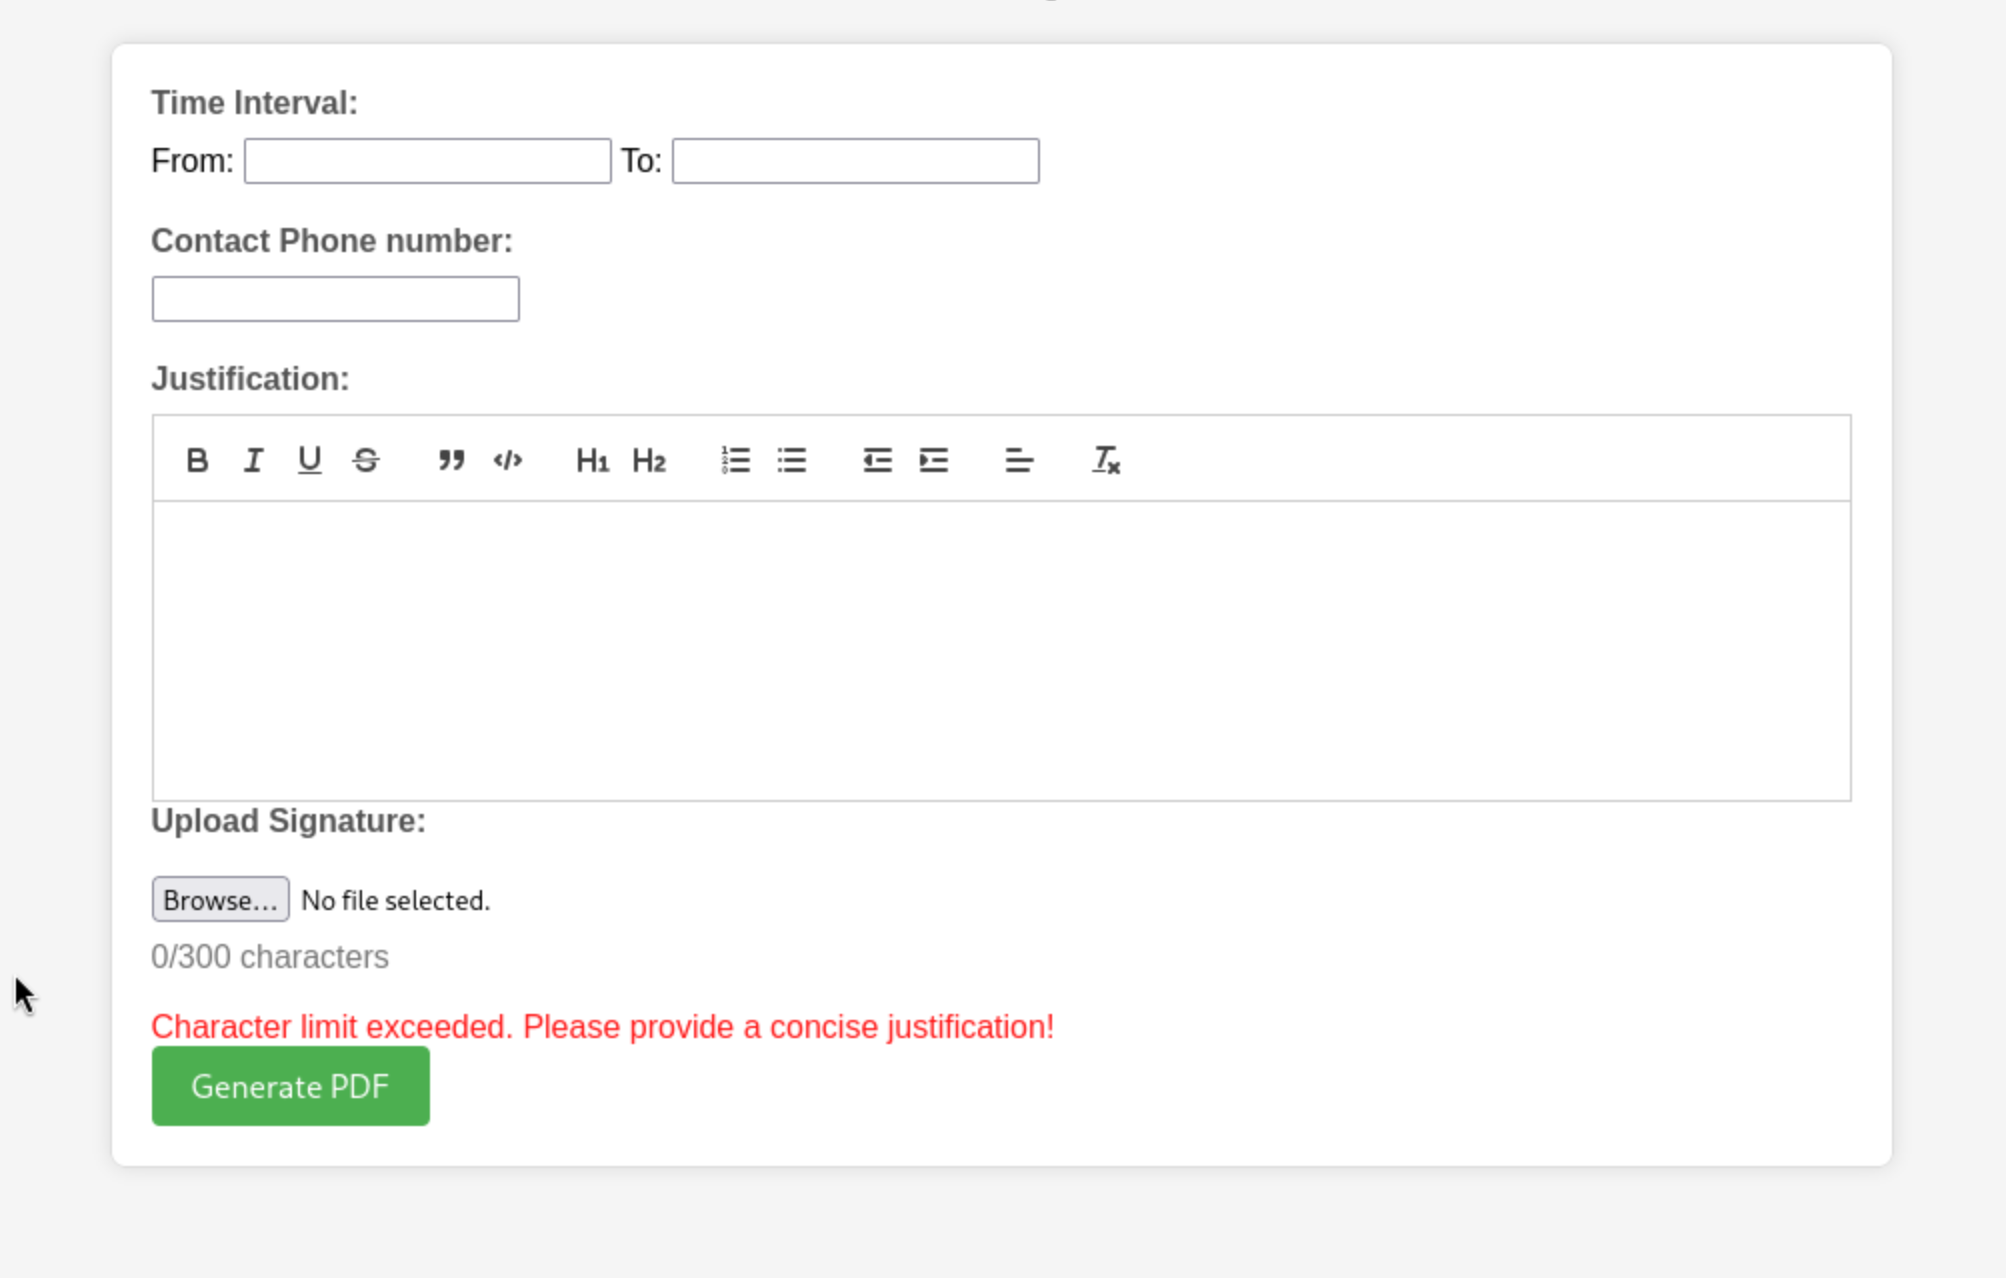
Task: Click the Generate PDF button
Action: [x=290, y=1086]
